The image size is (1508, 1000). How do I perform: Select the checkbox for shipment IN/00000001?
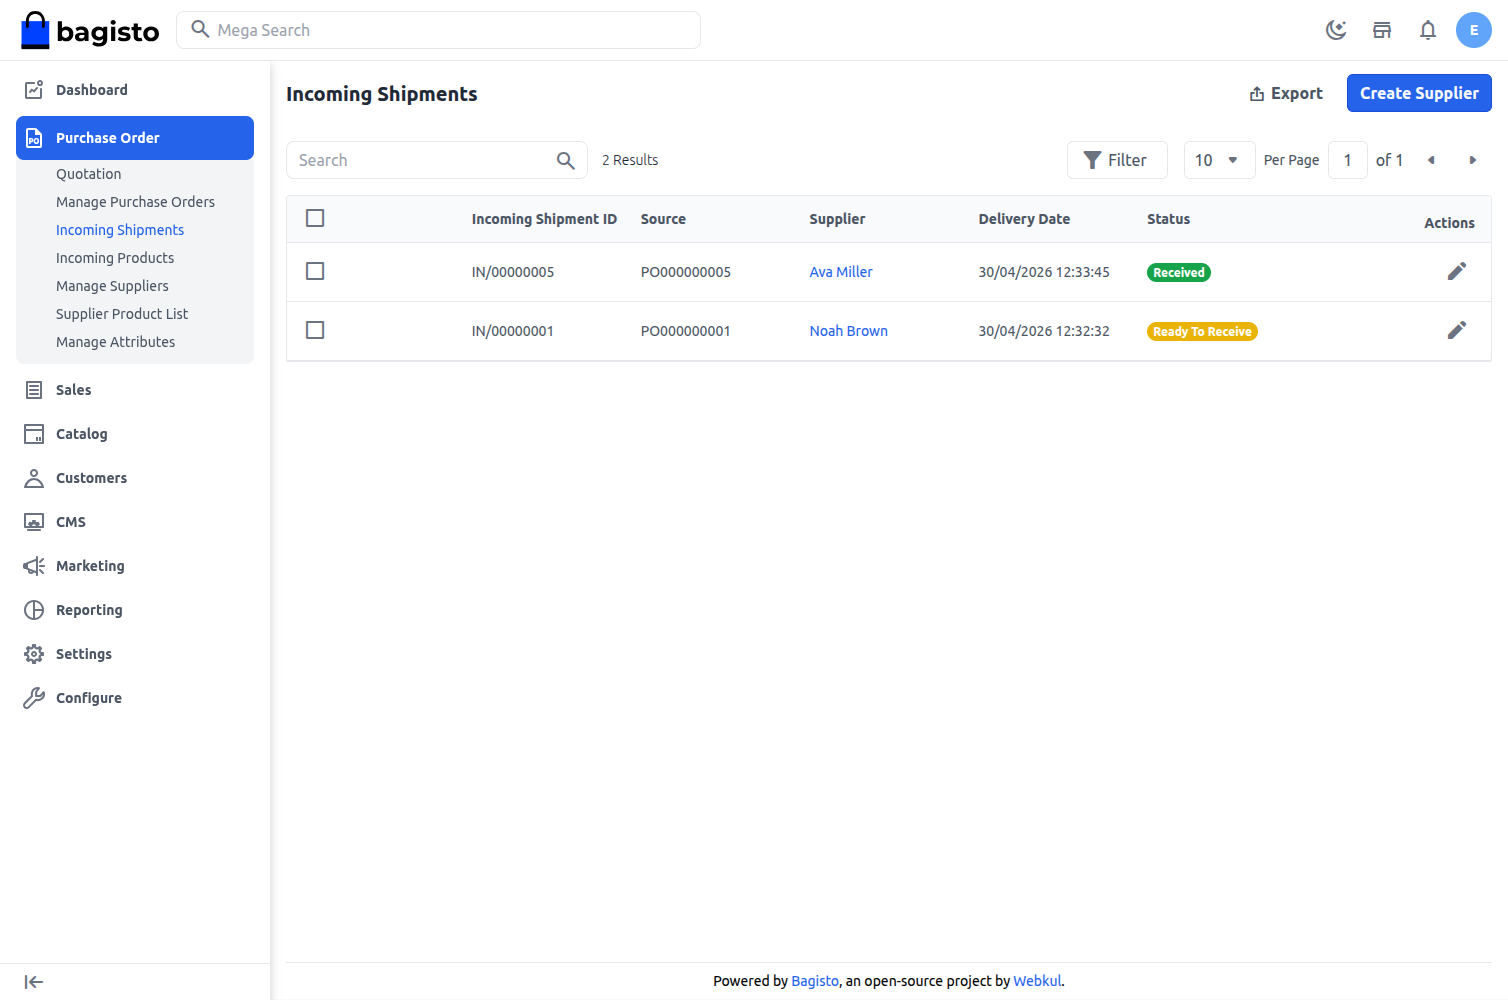[315, 330]
